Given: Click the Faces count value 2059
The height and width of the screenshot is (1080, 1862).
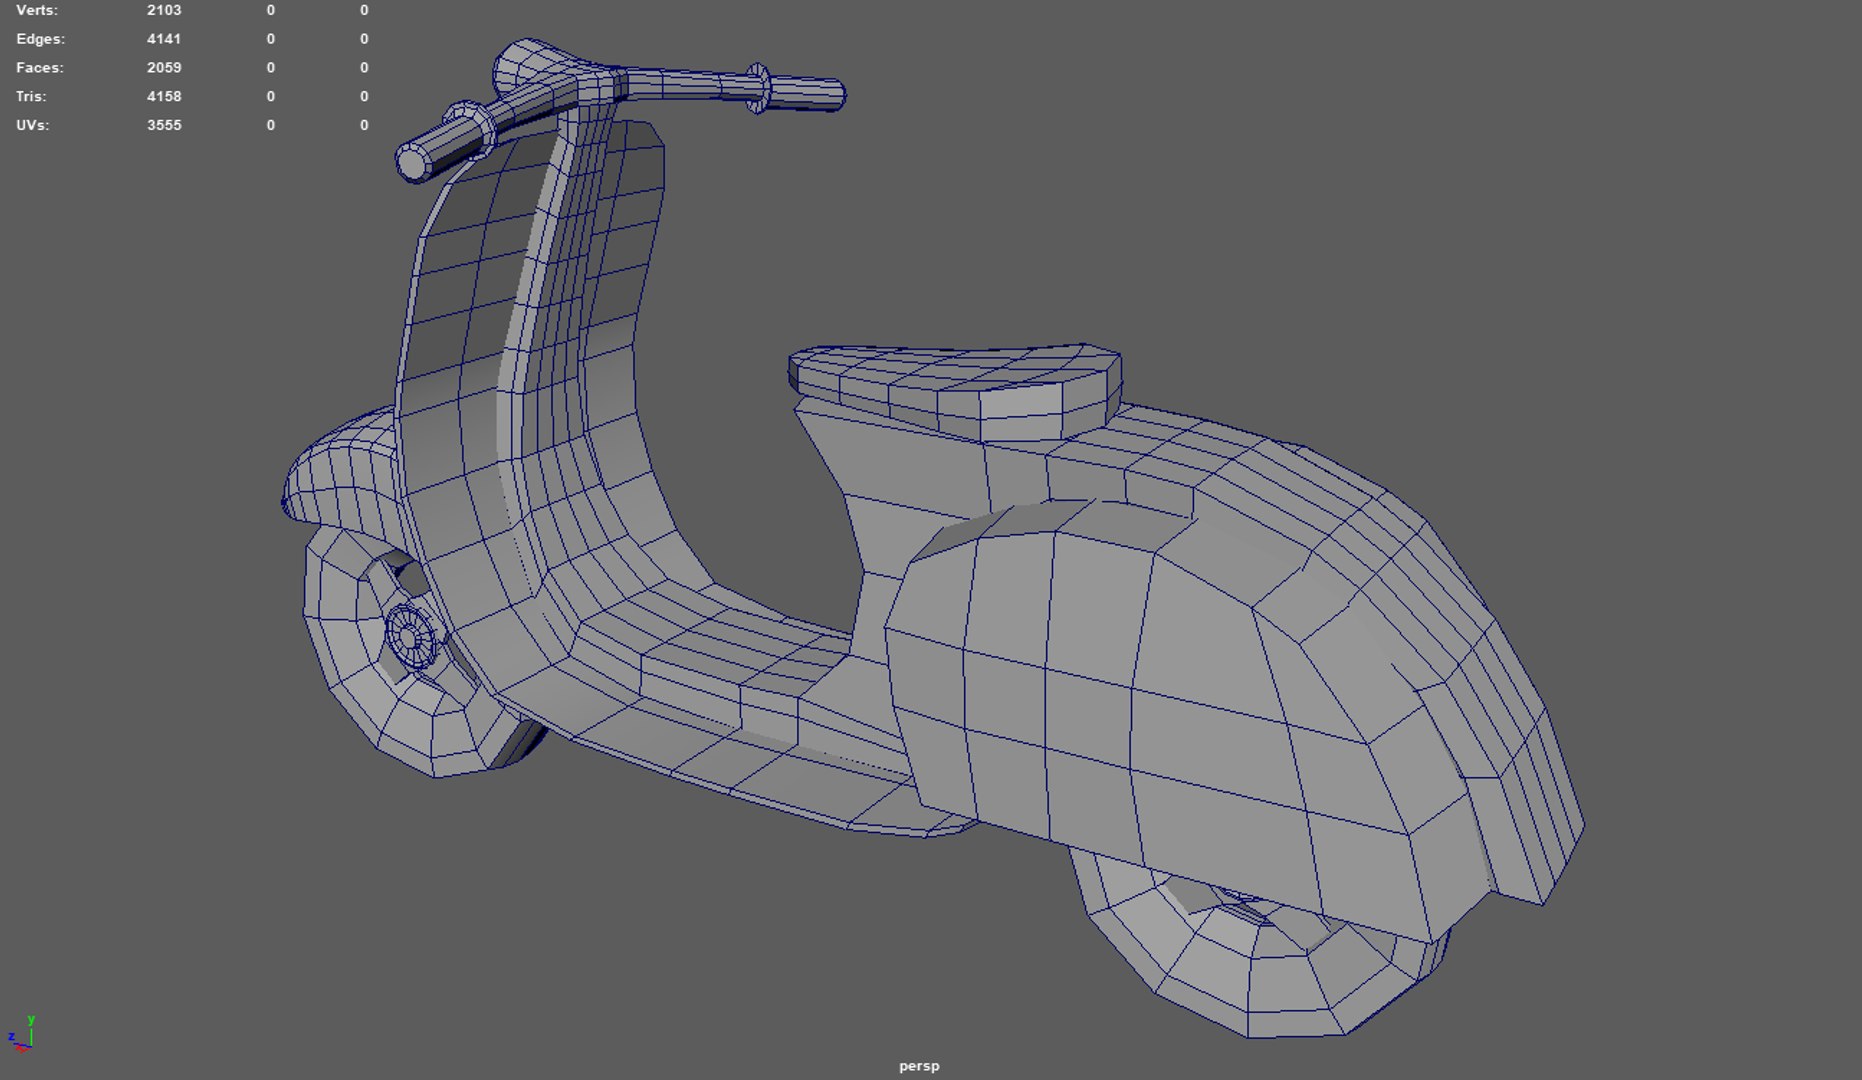Looking at the screenshot, I should point(164,68).
